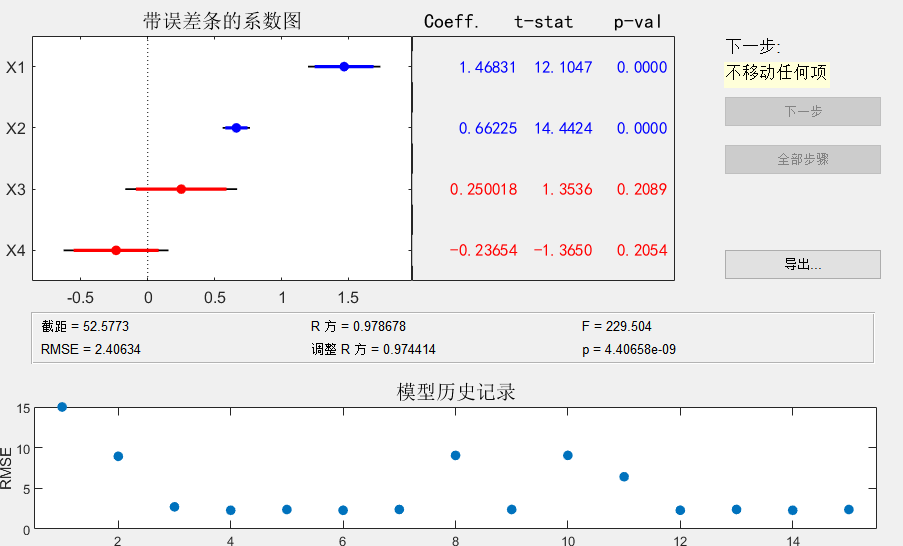Click the 截距 = 52.5773 text
Image resolution: width=903 pixels, height=546 pixels.
[x=85, y=327]
